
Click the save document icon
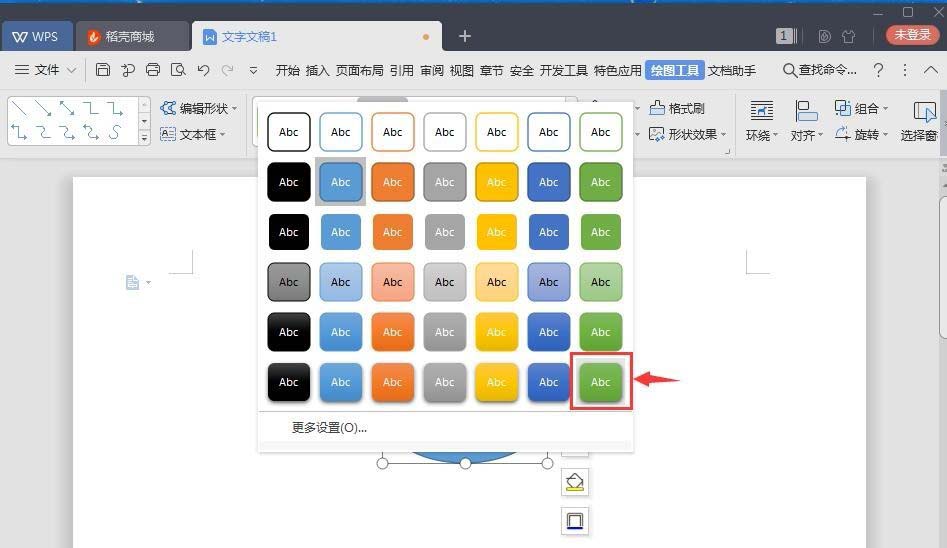103,70
